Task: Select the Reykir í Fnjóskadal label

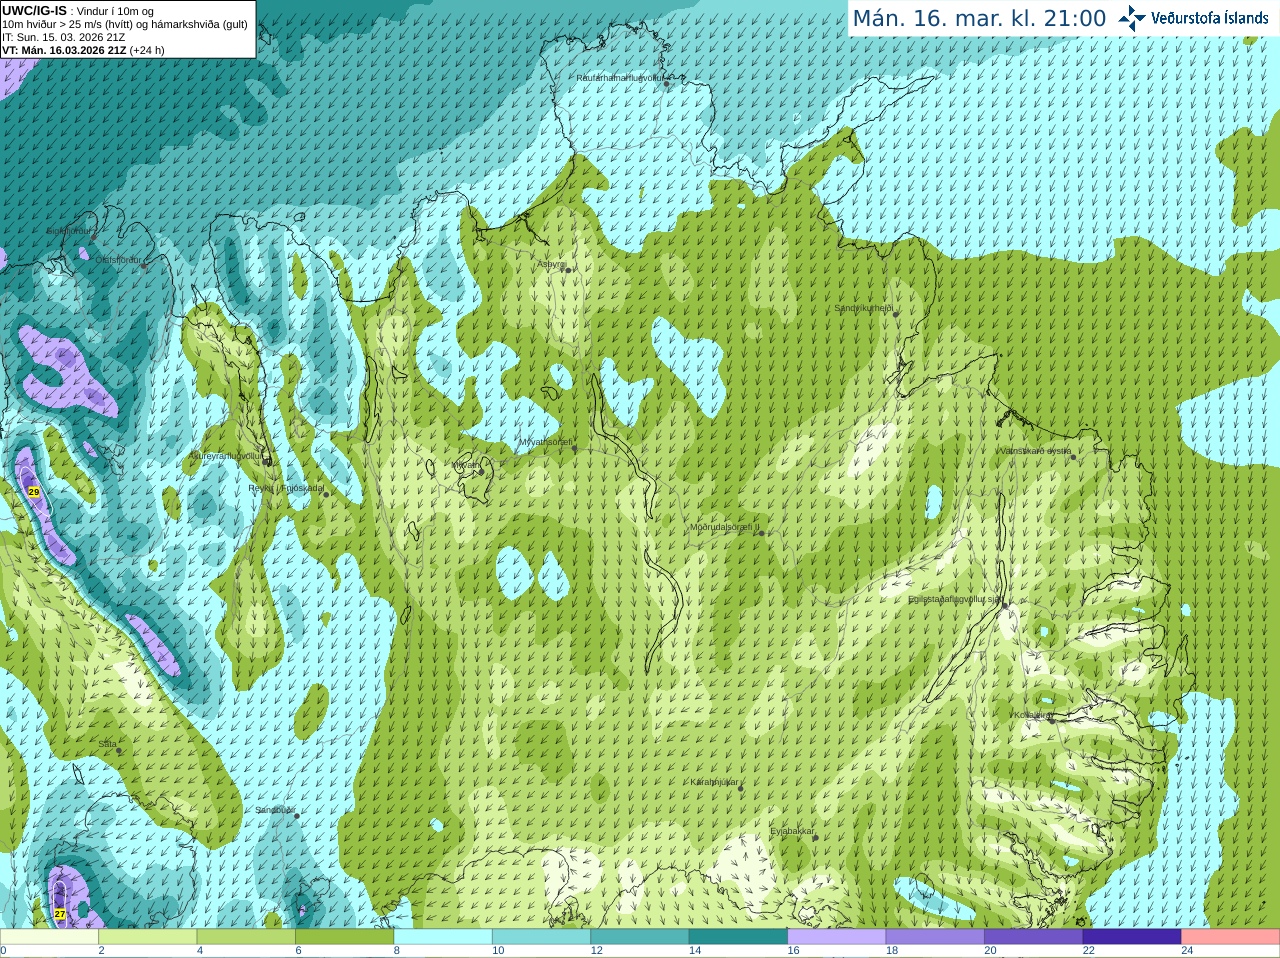Action: coord(287,488)
